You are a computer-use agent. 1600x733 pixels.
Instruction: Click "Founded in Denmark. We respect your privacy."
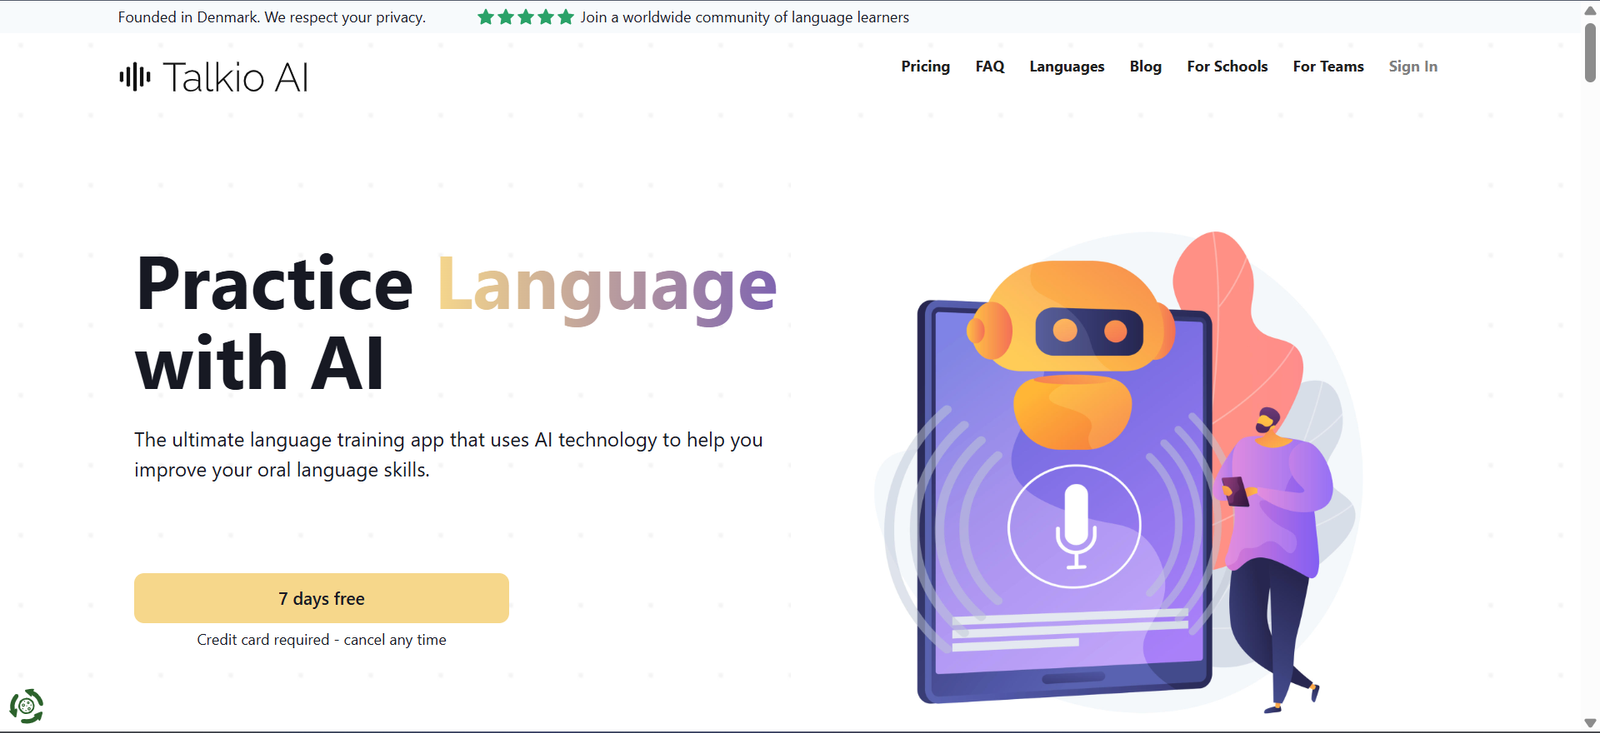point(272,17)
